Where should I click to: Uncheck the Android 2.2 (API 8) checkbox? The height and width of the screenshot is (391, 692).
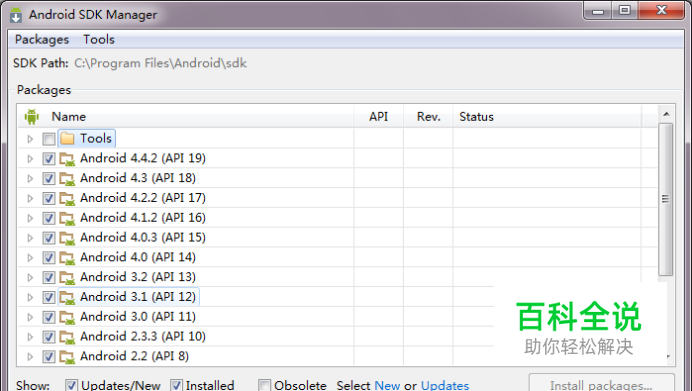point(49,357)
